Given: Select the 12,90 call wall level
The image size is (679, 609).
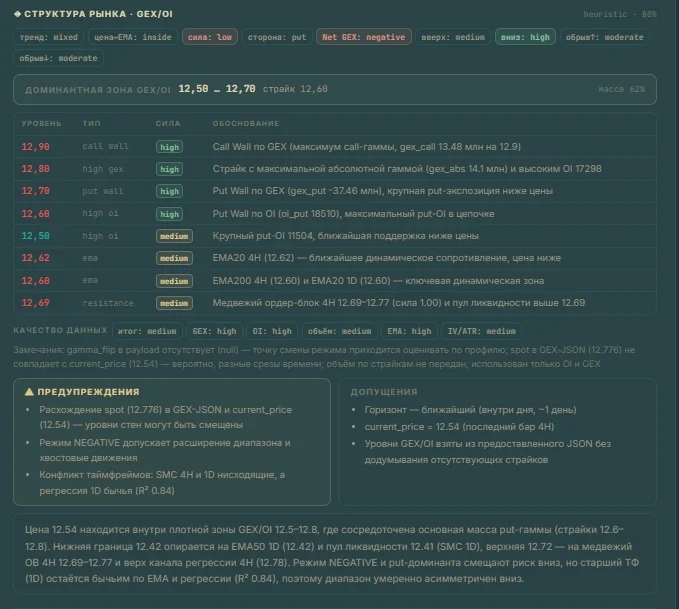Looking at the screenshot, I should pos(36,147).
